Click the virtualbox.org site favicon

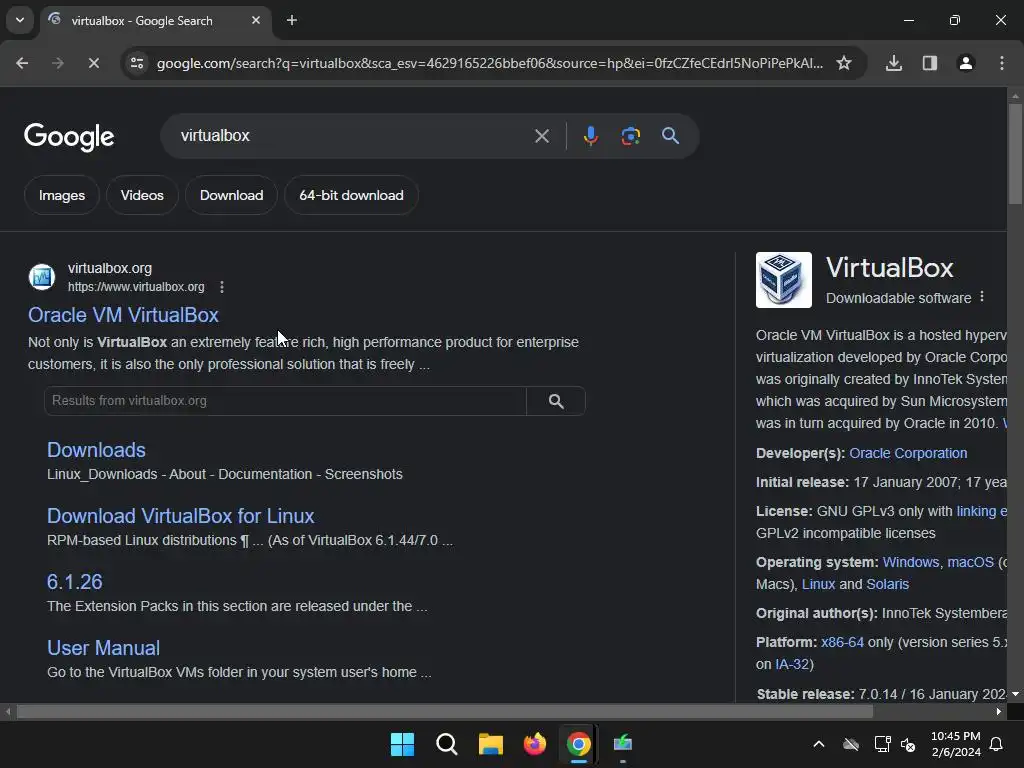42,277
